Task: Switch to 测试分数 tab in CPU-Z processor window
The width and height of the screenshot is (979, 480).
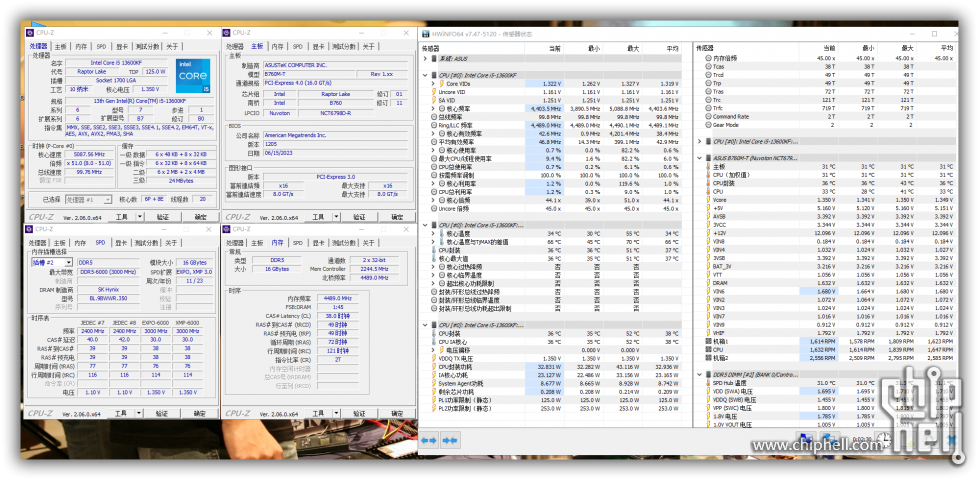Action: click(x=147, y=46)
